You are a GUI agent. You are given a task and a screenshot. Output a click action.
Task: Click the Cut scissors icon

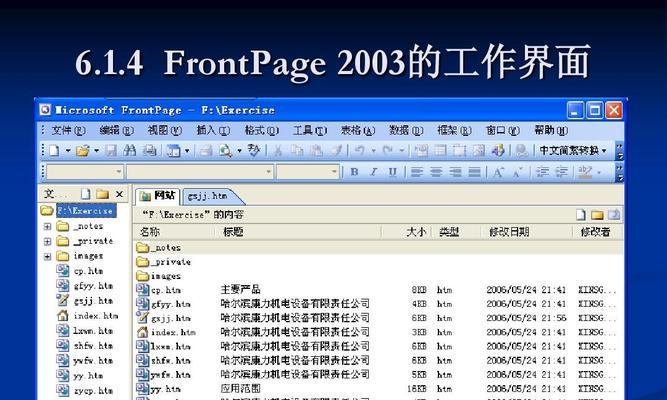[278, 150]
